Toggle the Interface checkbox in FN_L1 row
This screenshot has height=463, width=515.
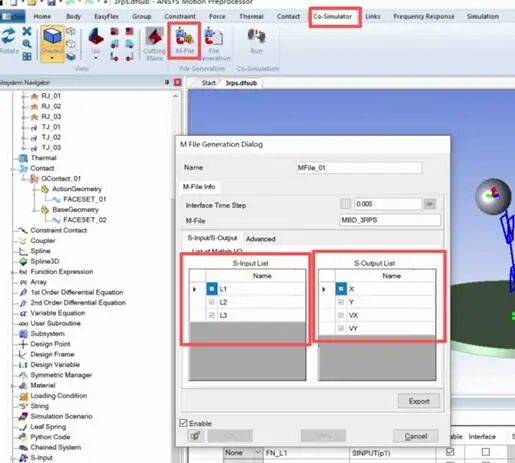coord(486,452)
